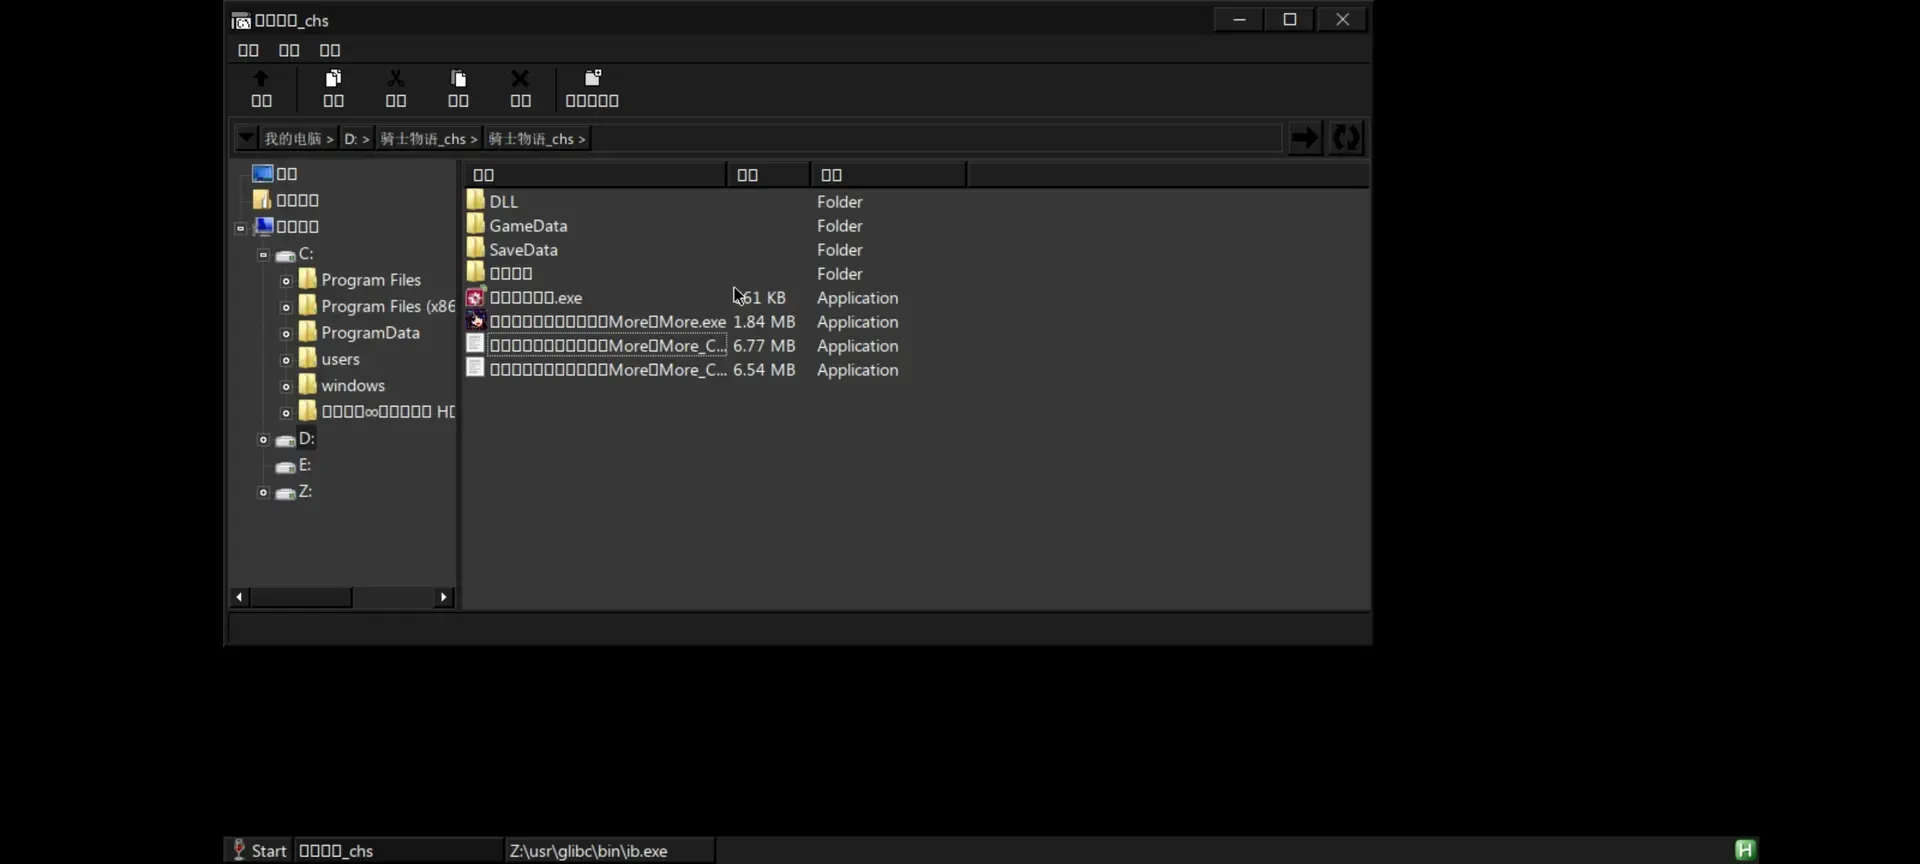Viewport: 1920px width, 864px height.
Task: Select the More□More.exe file name
Action: [x=608, y=322]
